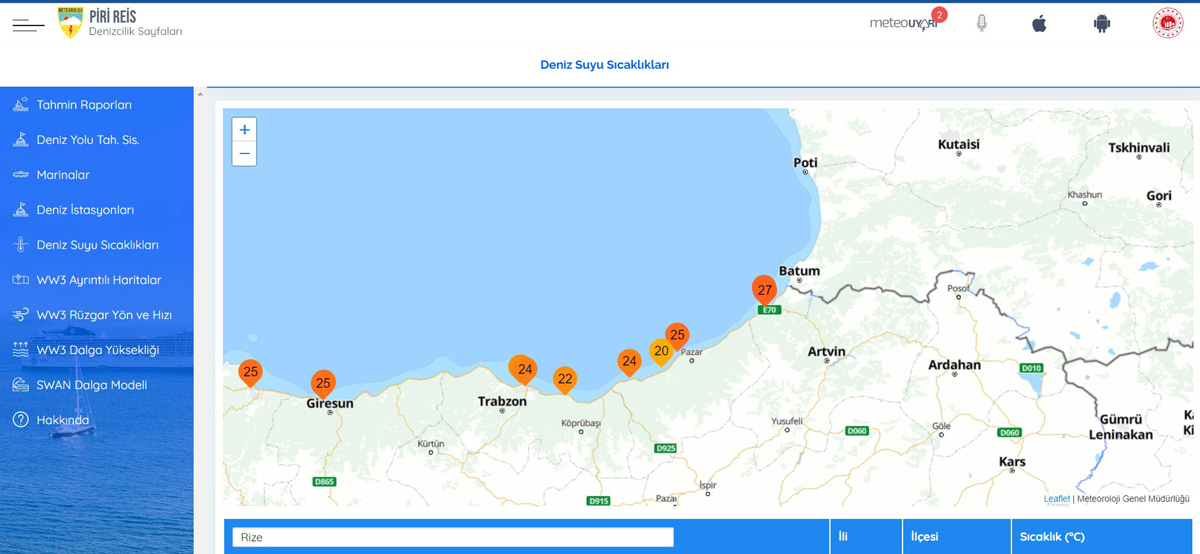Open SWAN Dalga Modeli page
This screenshot has height=554, width=1200.
pyautogui.click(x=91, y=385)
